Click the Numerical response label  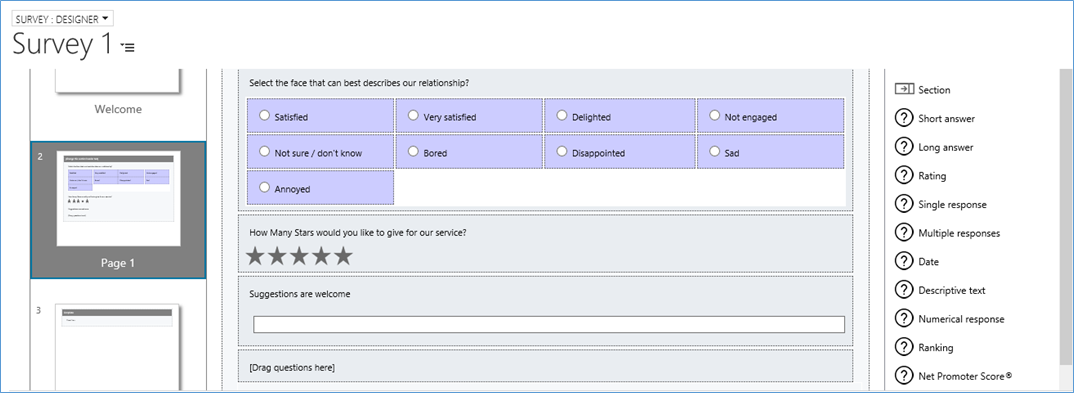[962, 320]
